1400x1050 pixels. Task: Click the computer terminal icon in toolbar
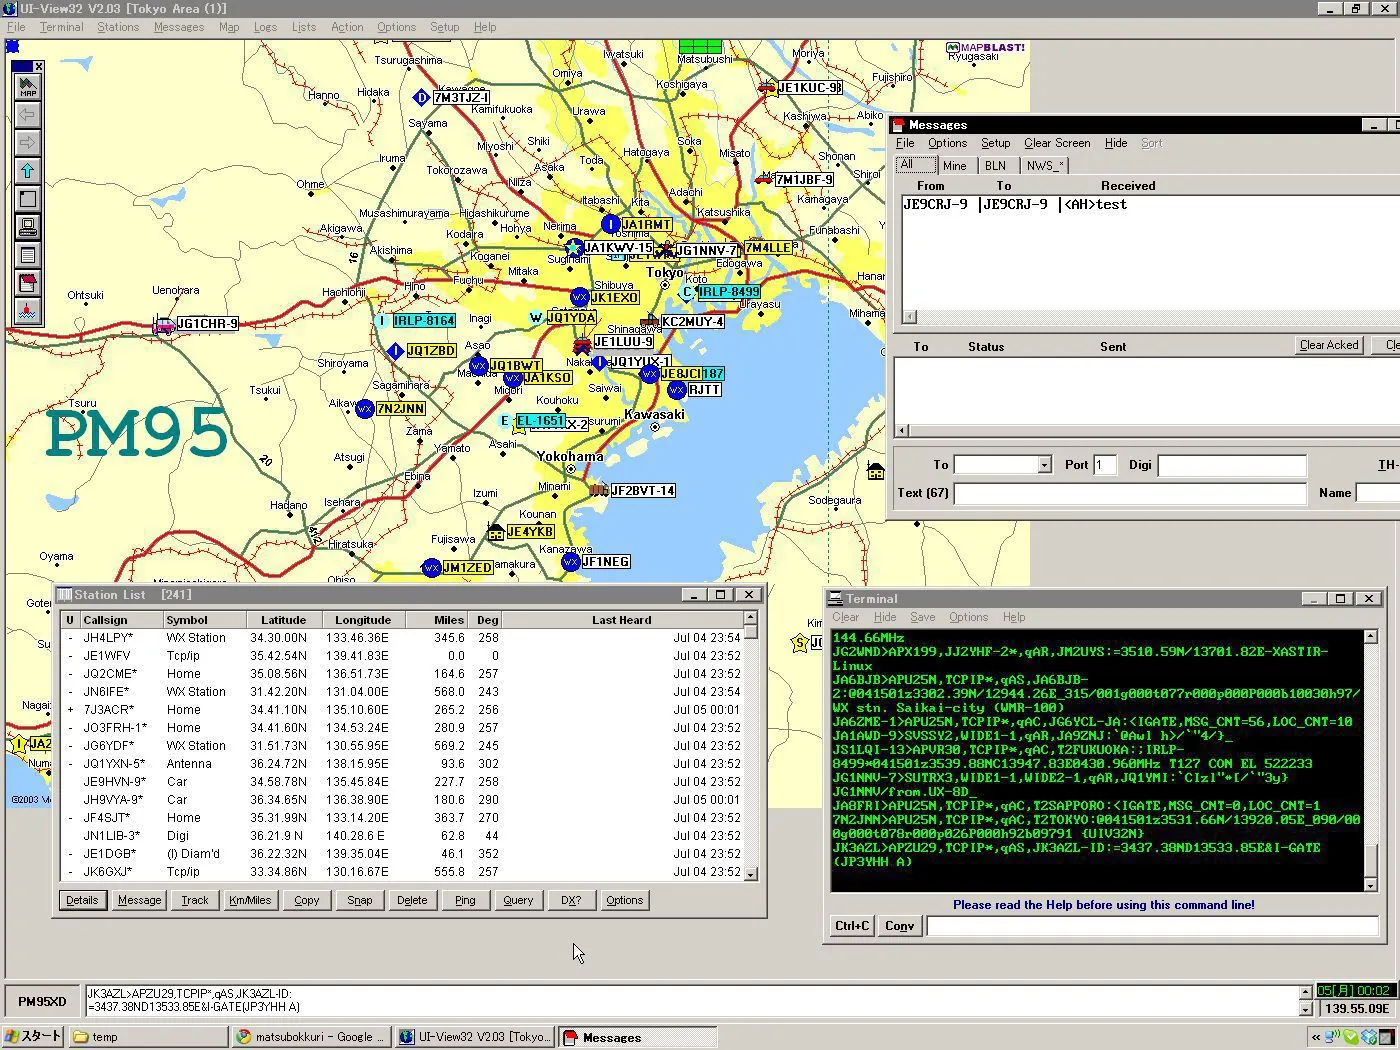tap(27, 227)
